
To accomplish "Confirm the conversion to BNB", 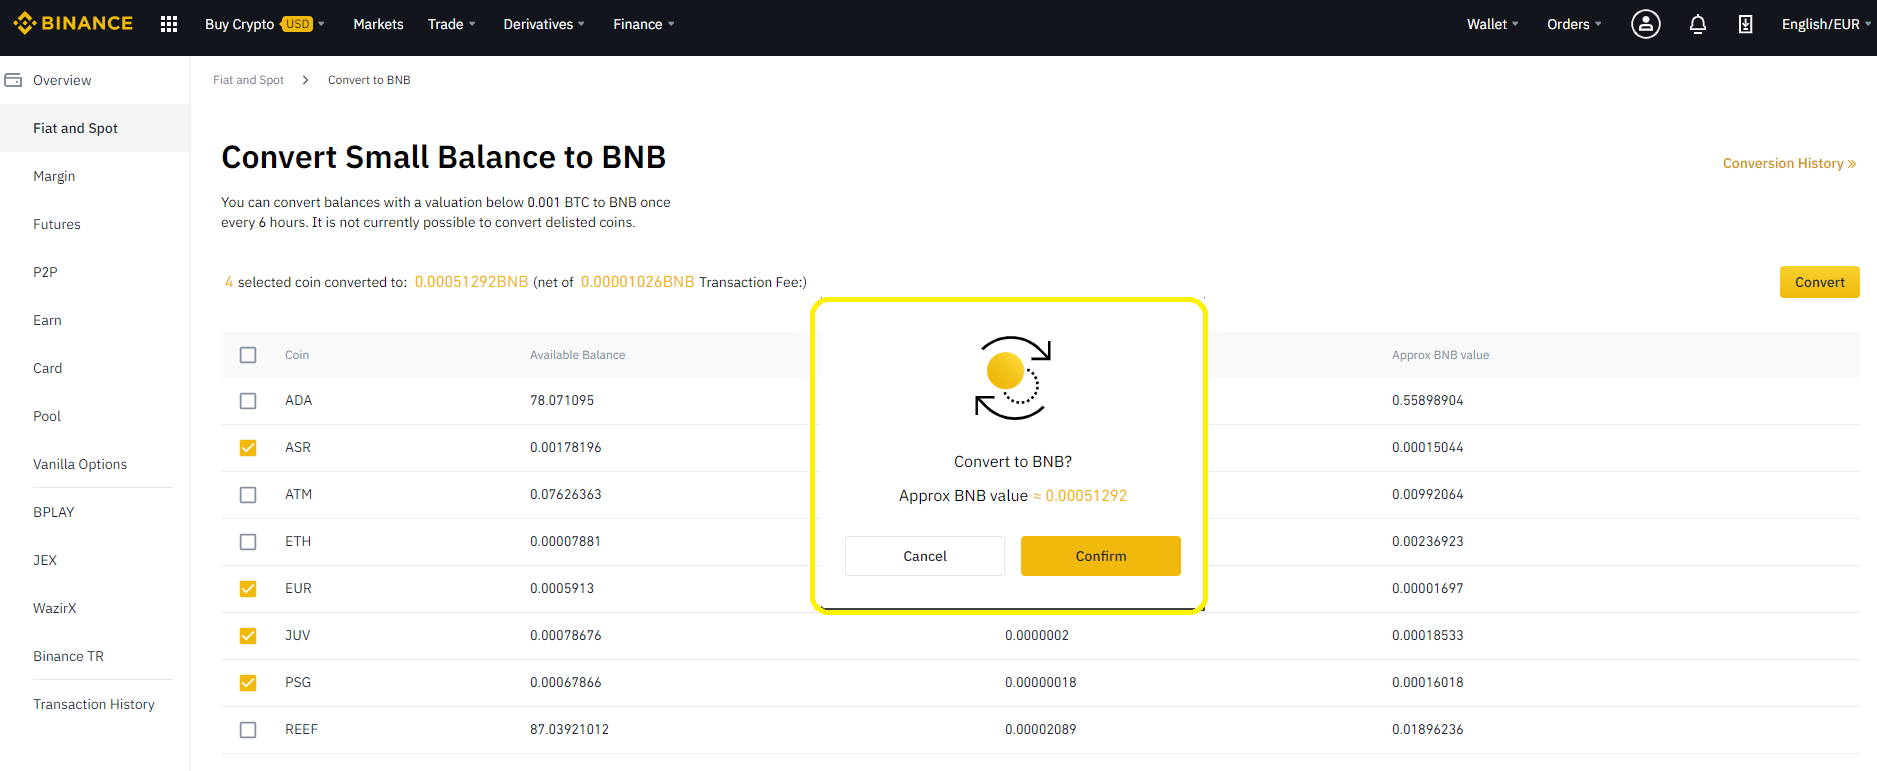I will coord(1100,556).
